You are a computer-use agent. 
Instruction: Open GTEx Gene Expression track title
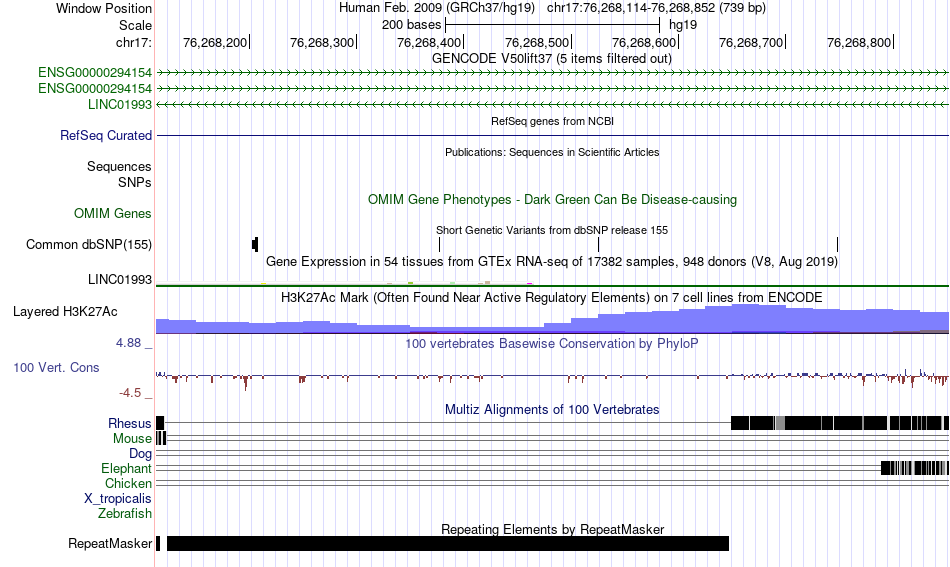tap(552, 262)
